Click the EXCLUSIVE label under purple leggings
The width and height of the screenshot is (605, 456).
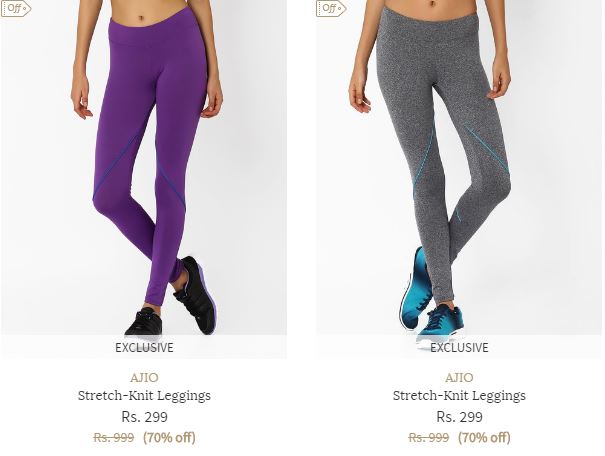(144, 348)
